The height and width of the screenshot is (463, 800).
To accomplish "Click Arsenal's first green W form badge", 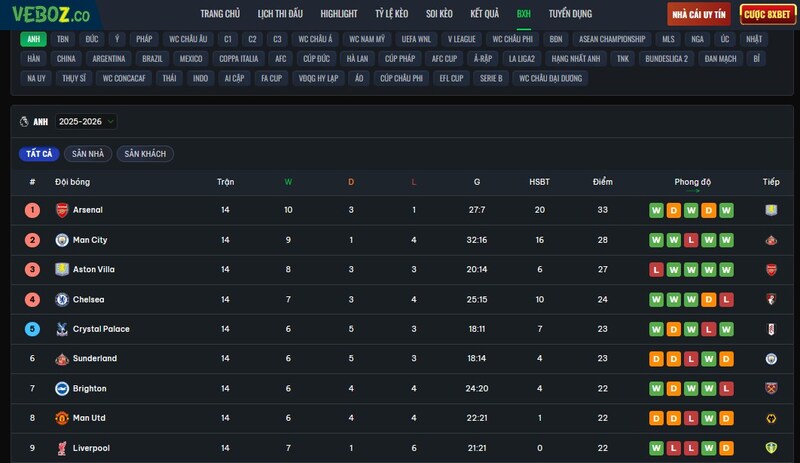I will (x=656, y=210).
